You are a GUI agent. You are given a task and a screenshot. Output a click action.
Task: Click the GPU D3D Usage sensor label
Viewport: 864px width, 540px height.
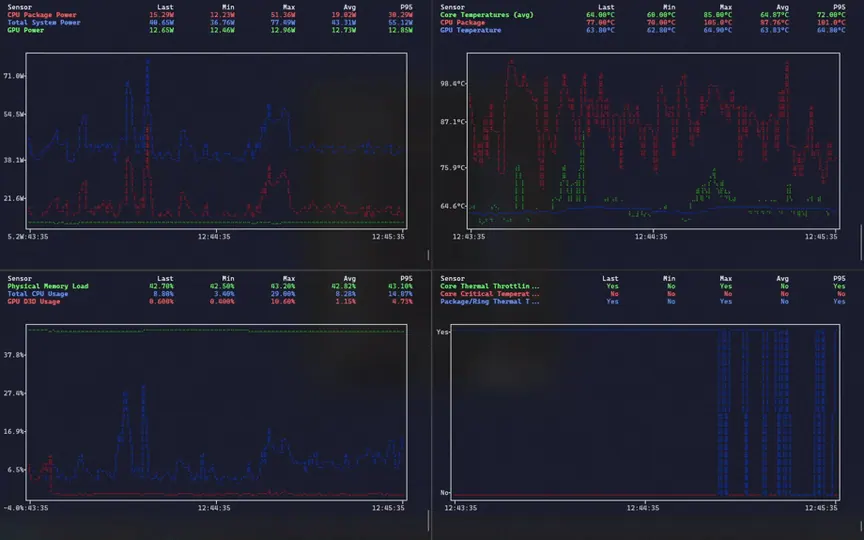pyautogui.click(x=34, y=301)
